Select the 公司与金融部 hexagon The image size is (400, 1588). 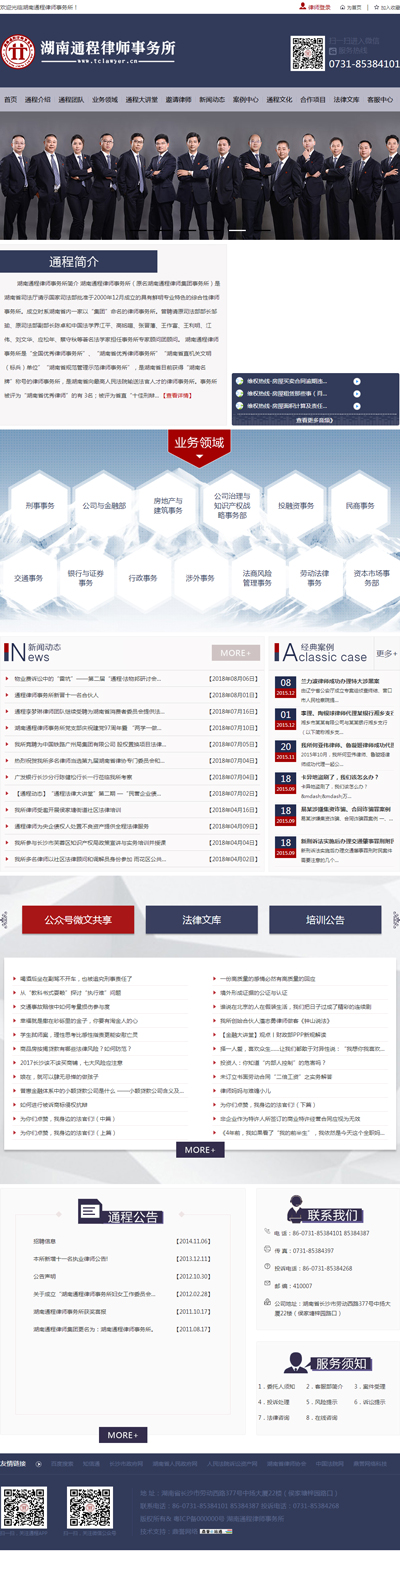coord(104,506)
